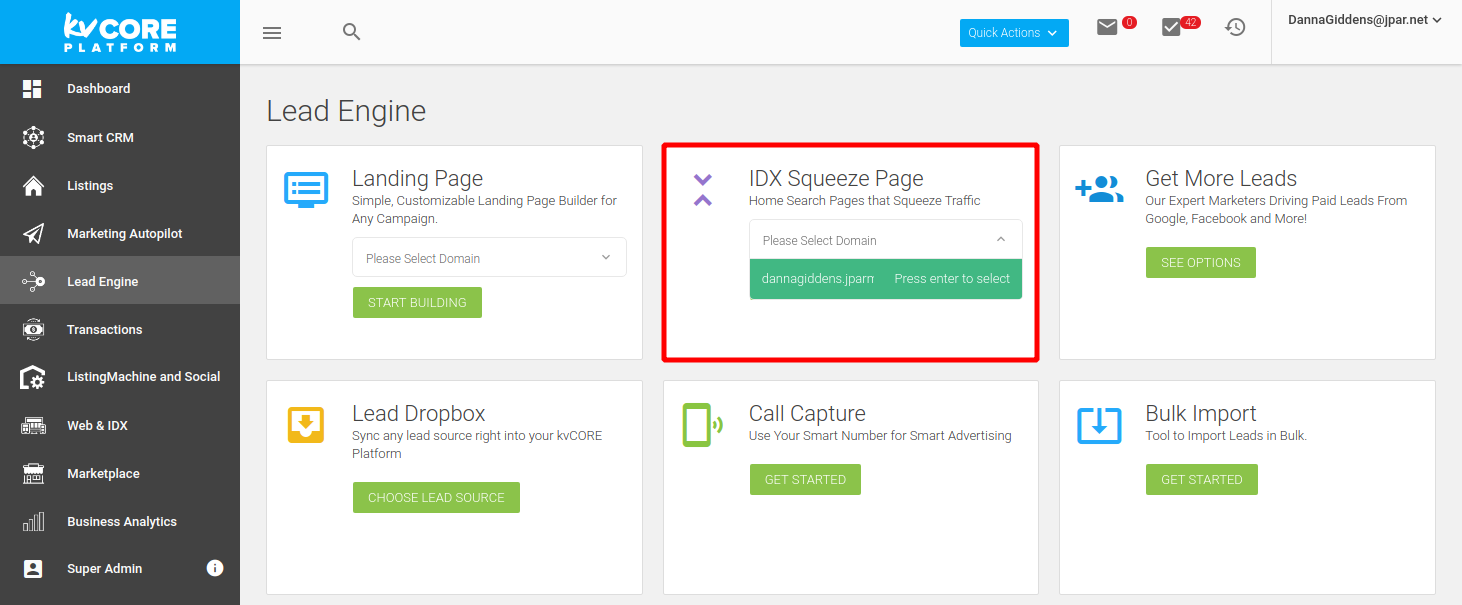Click the Call Capture phone icon

click(x=702, y=424)
